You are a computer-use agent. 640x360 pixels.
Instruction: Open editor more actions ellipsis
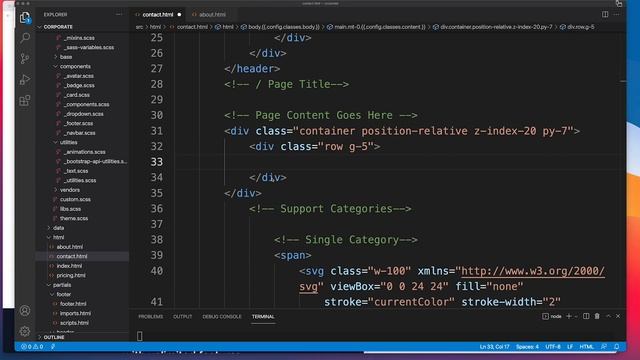(616, 14)
